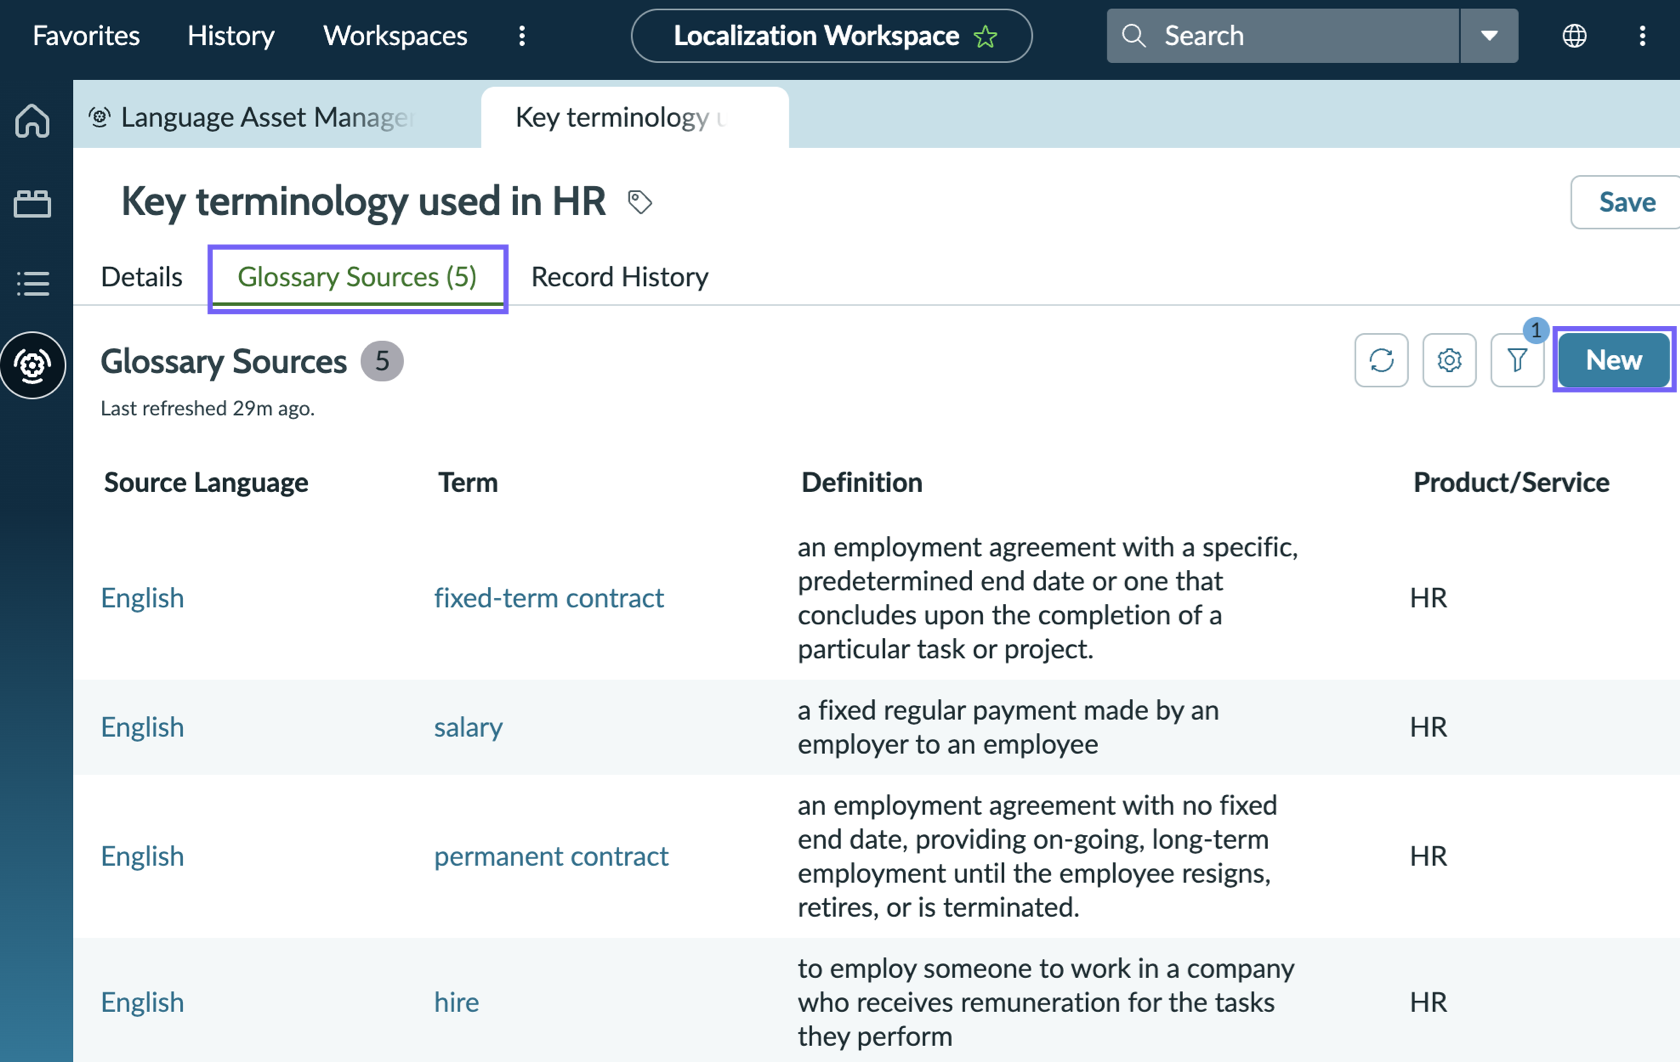Open the hire term link
This screenshot has height=1062, width=1680.
[456, 1002]
